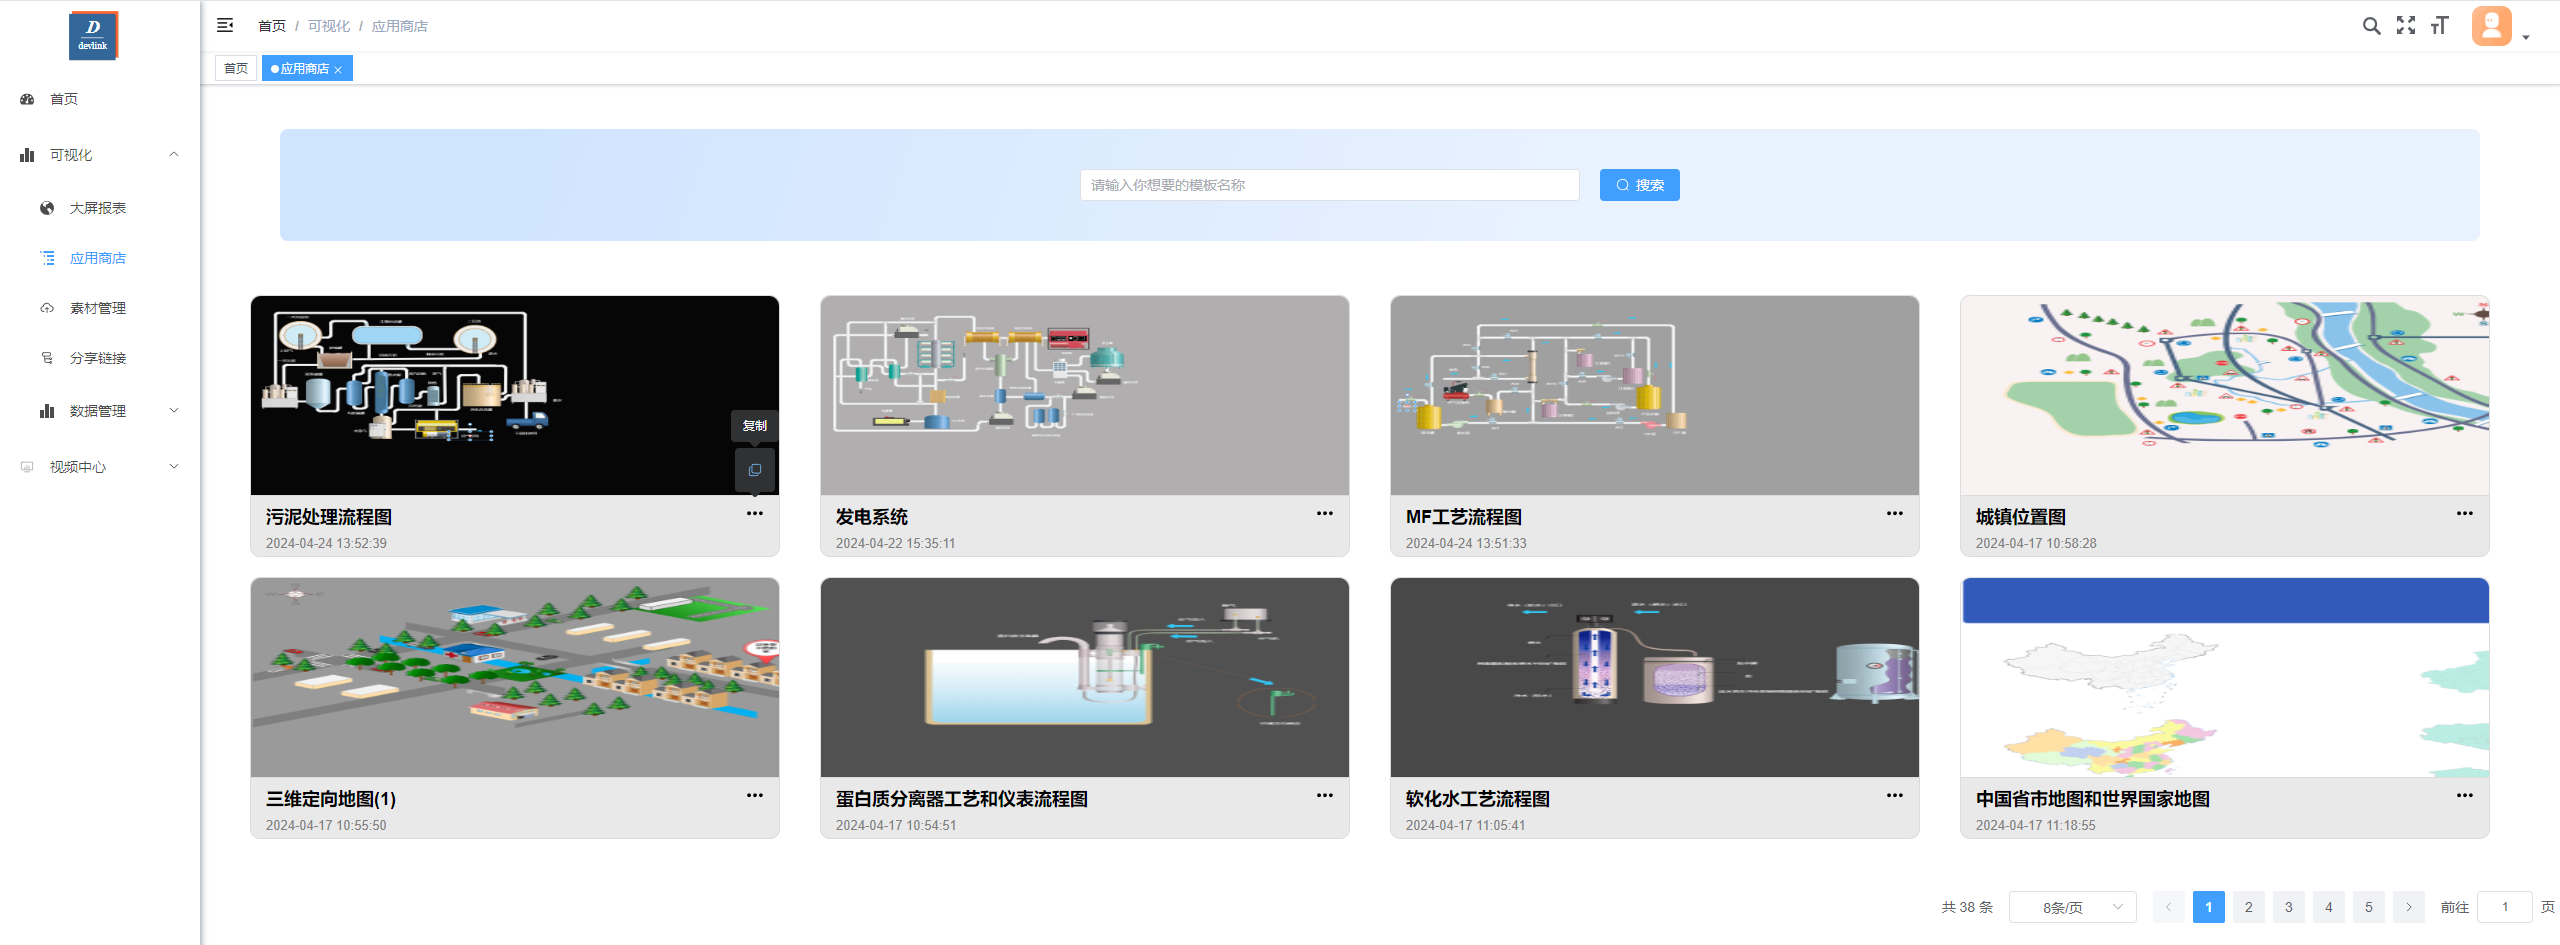Click the dropdown caret beside the avatar
The height and width of the screenshot is (945, 2560).
2526,37
